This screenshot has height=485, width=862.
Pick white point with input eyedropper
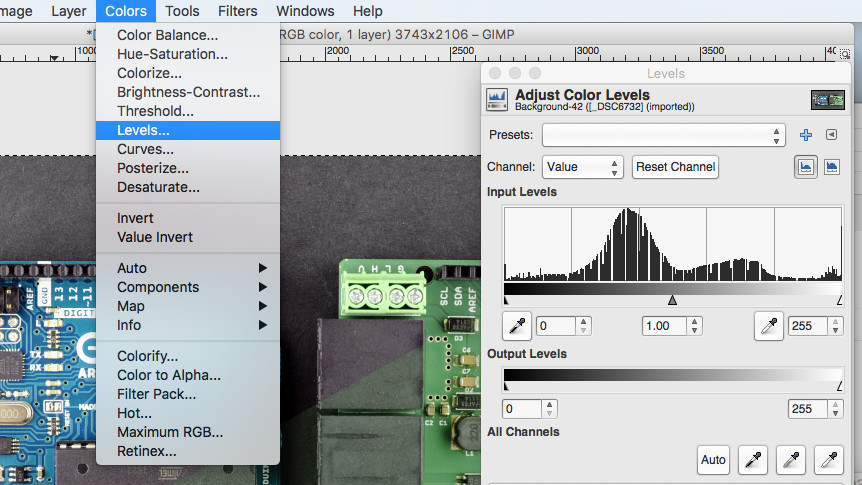768,325
